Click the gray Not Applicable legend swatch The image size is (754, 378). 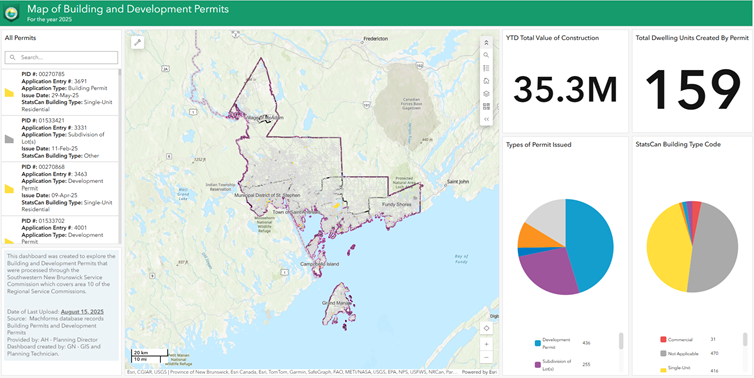(663, 353)
